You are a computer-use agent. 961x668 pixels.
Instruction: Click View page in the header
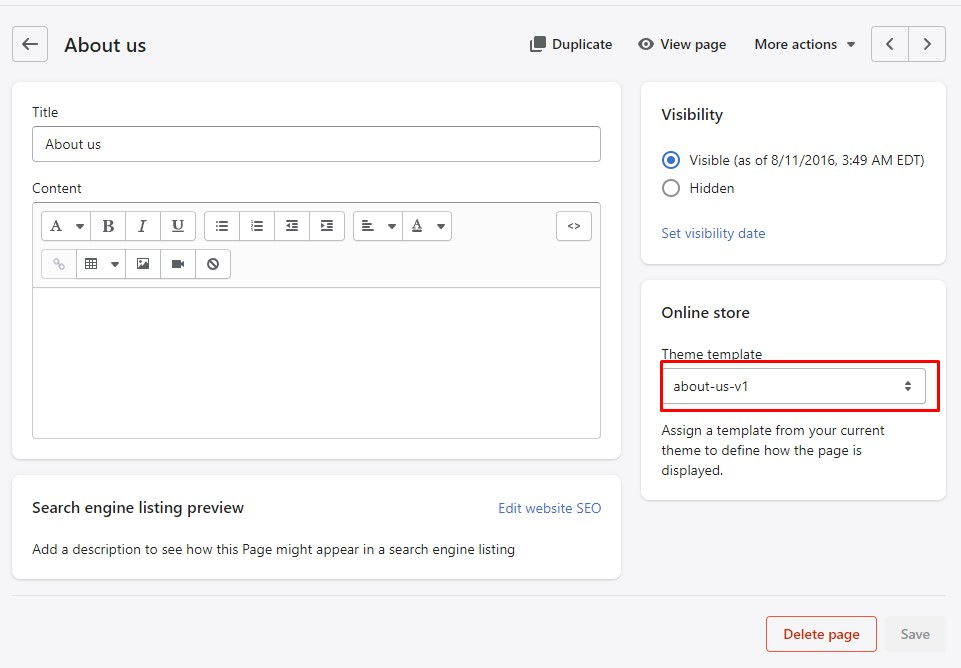[x=682, y=44]
